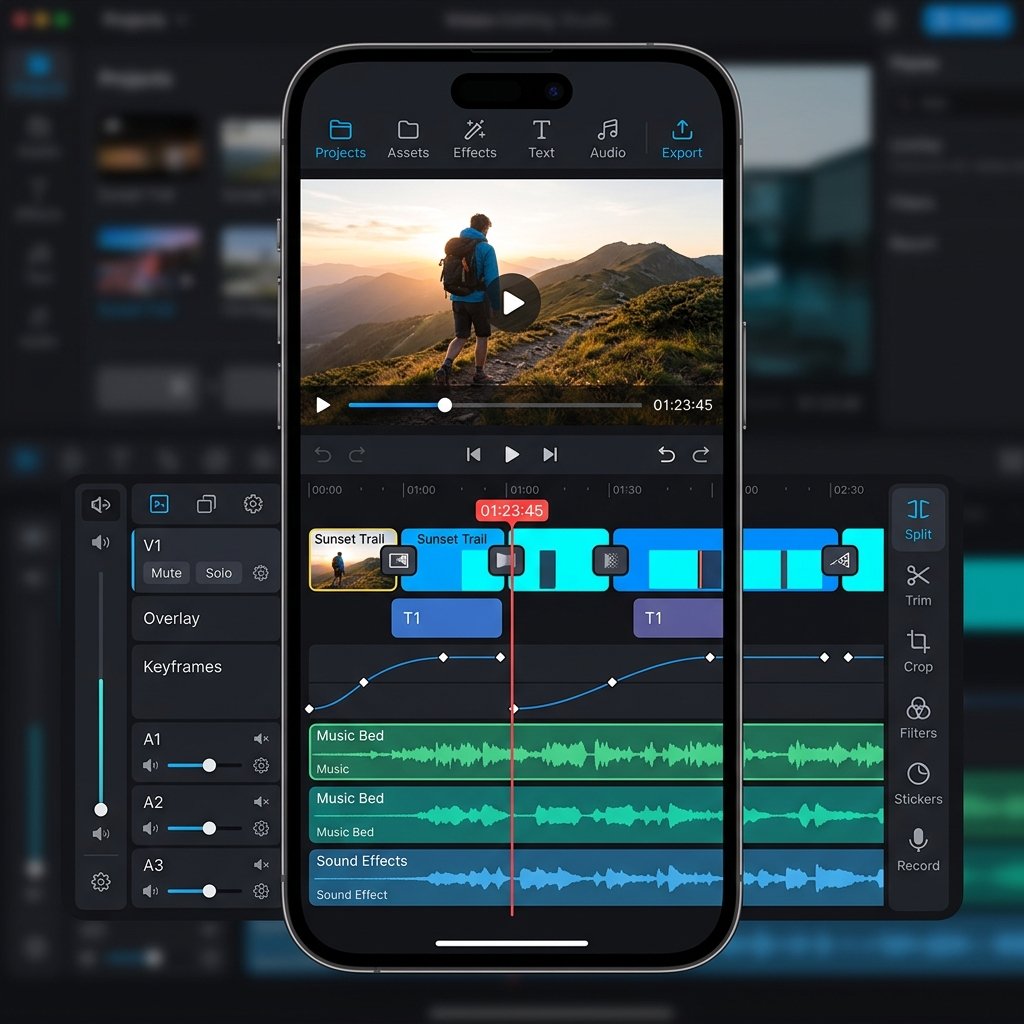This screenshot has height=1024, width=1024.
Task: Open master mixer settings gear
Action: click(x=101, y=882)
